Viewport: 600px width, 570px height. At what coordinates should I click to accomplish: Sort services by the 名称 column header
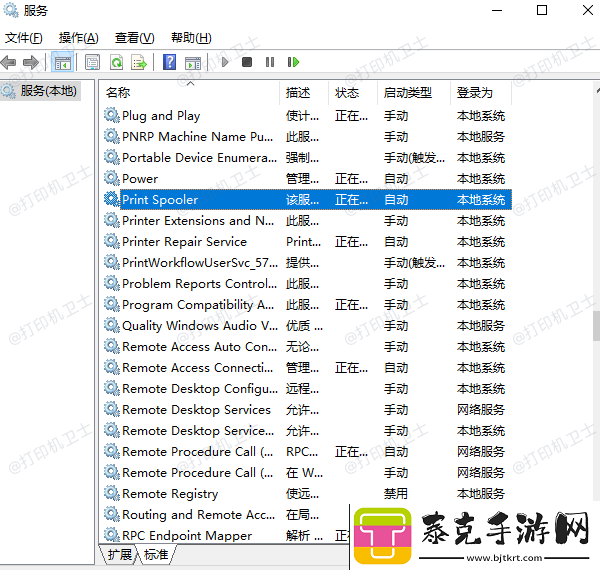[x=118, y=92]
